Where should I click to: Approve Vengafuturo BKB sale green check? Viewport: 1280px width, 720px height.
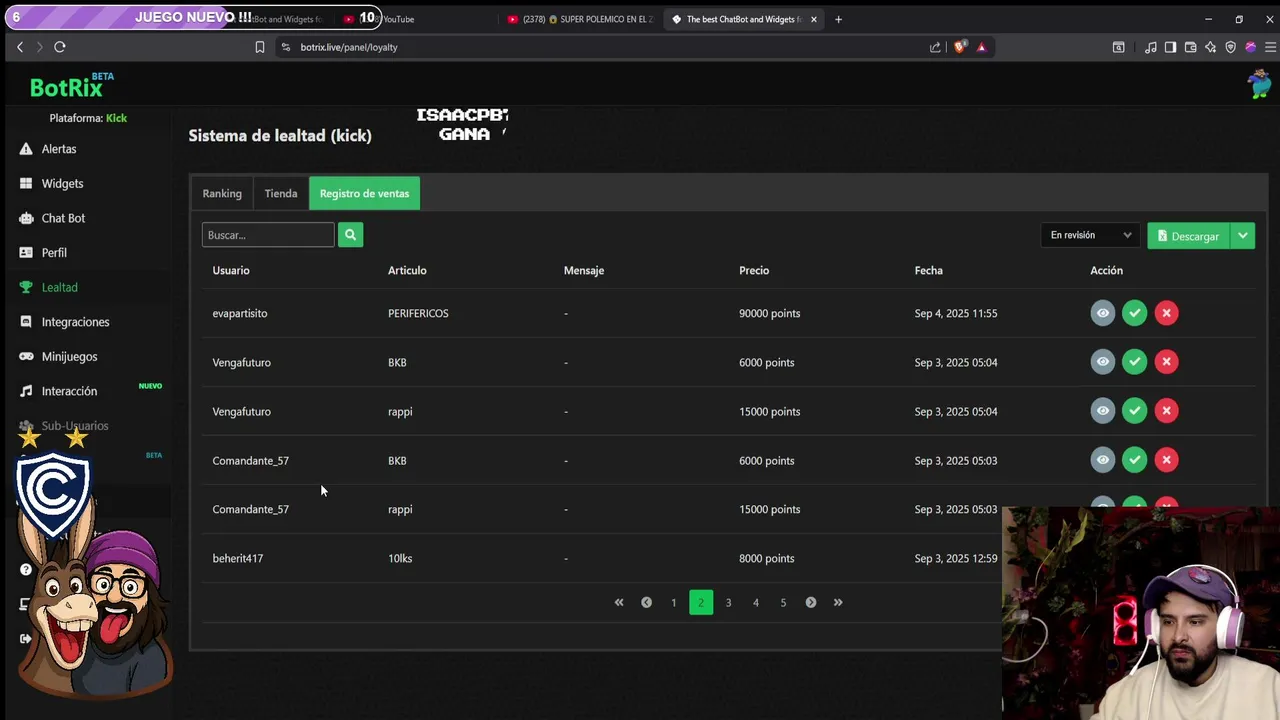tap(1134, 362)
